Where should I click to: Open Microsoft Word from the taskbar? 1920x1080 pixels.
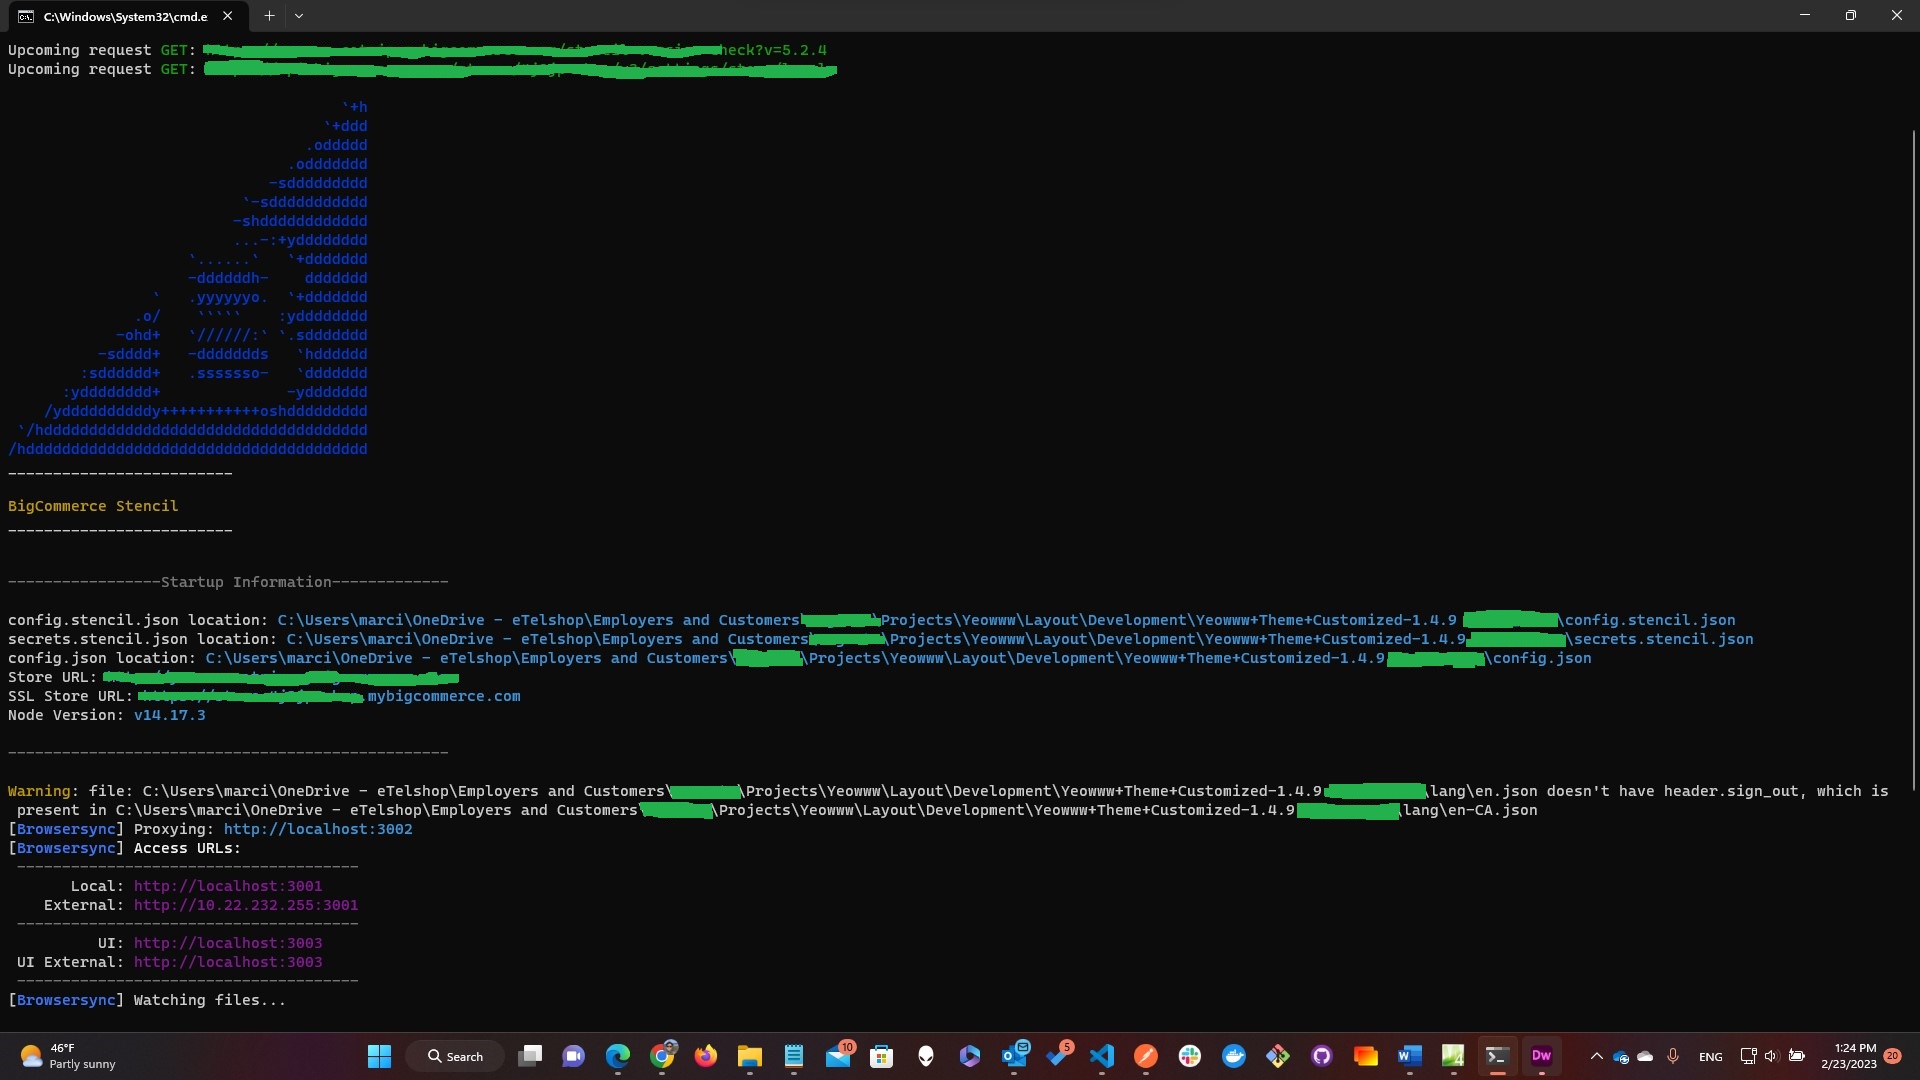1410,1056
